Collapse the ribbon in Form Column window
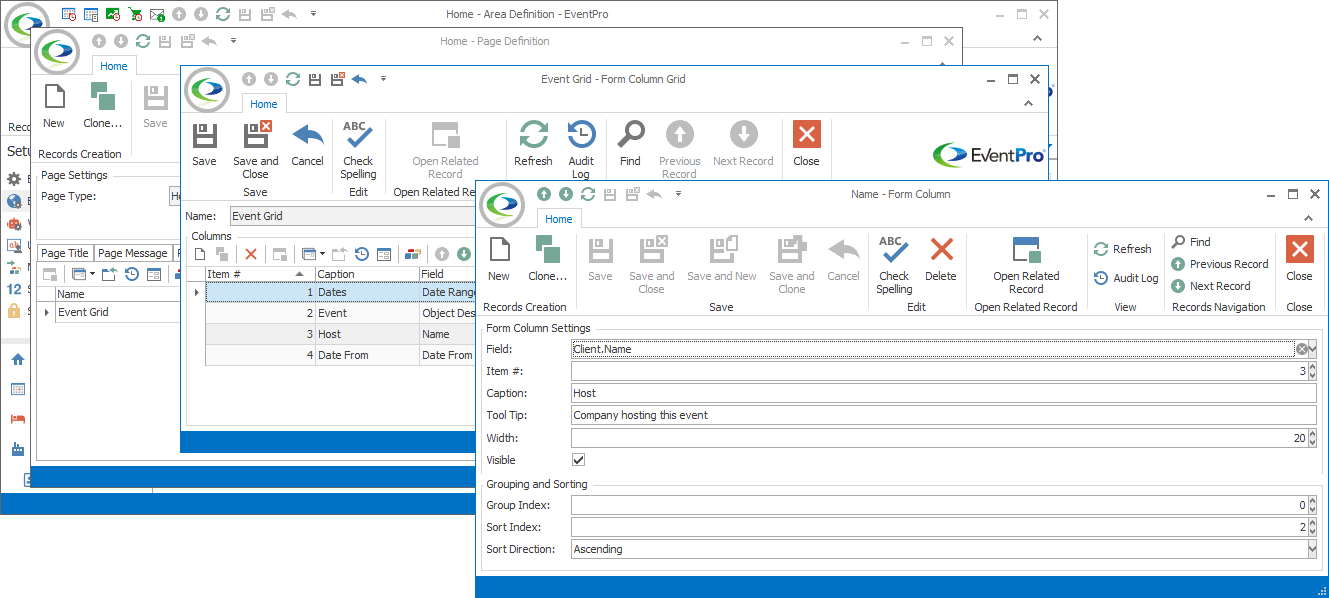The height and width of the screenshot is (598, 1329). pyautogui.click(x=1306, y=218)
